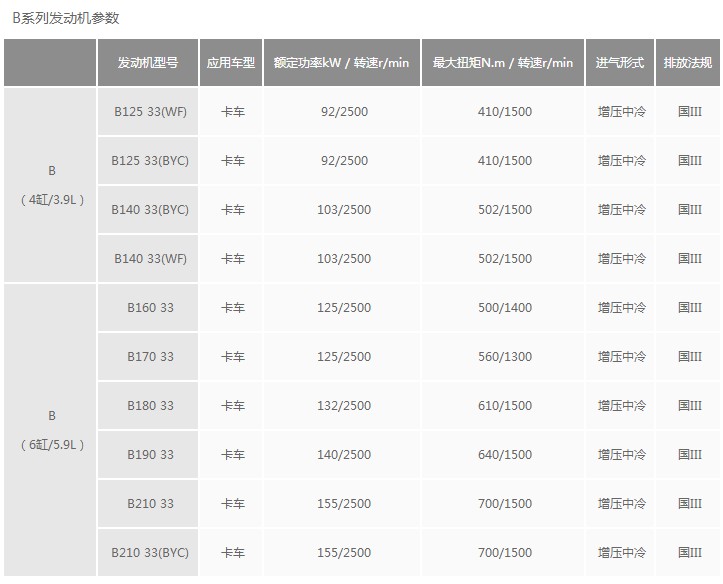723x584 pixels.
Task: Click the 应用车型 column header
Action: [x=231, y=62]
